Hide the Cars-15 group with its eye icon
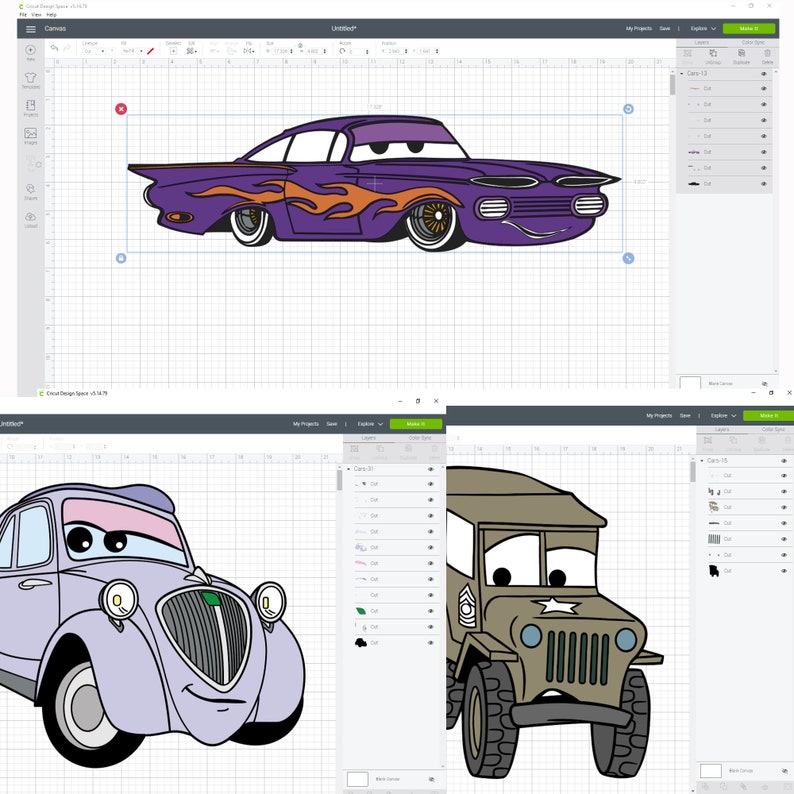Image resolution: width=794 pixels, height=794 pixels. click(784, 461)
